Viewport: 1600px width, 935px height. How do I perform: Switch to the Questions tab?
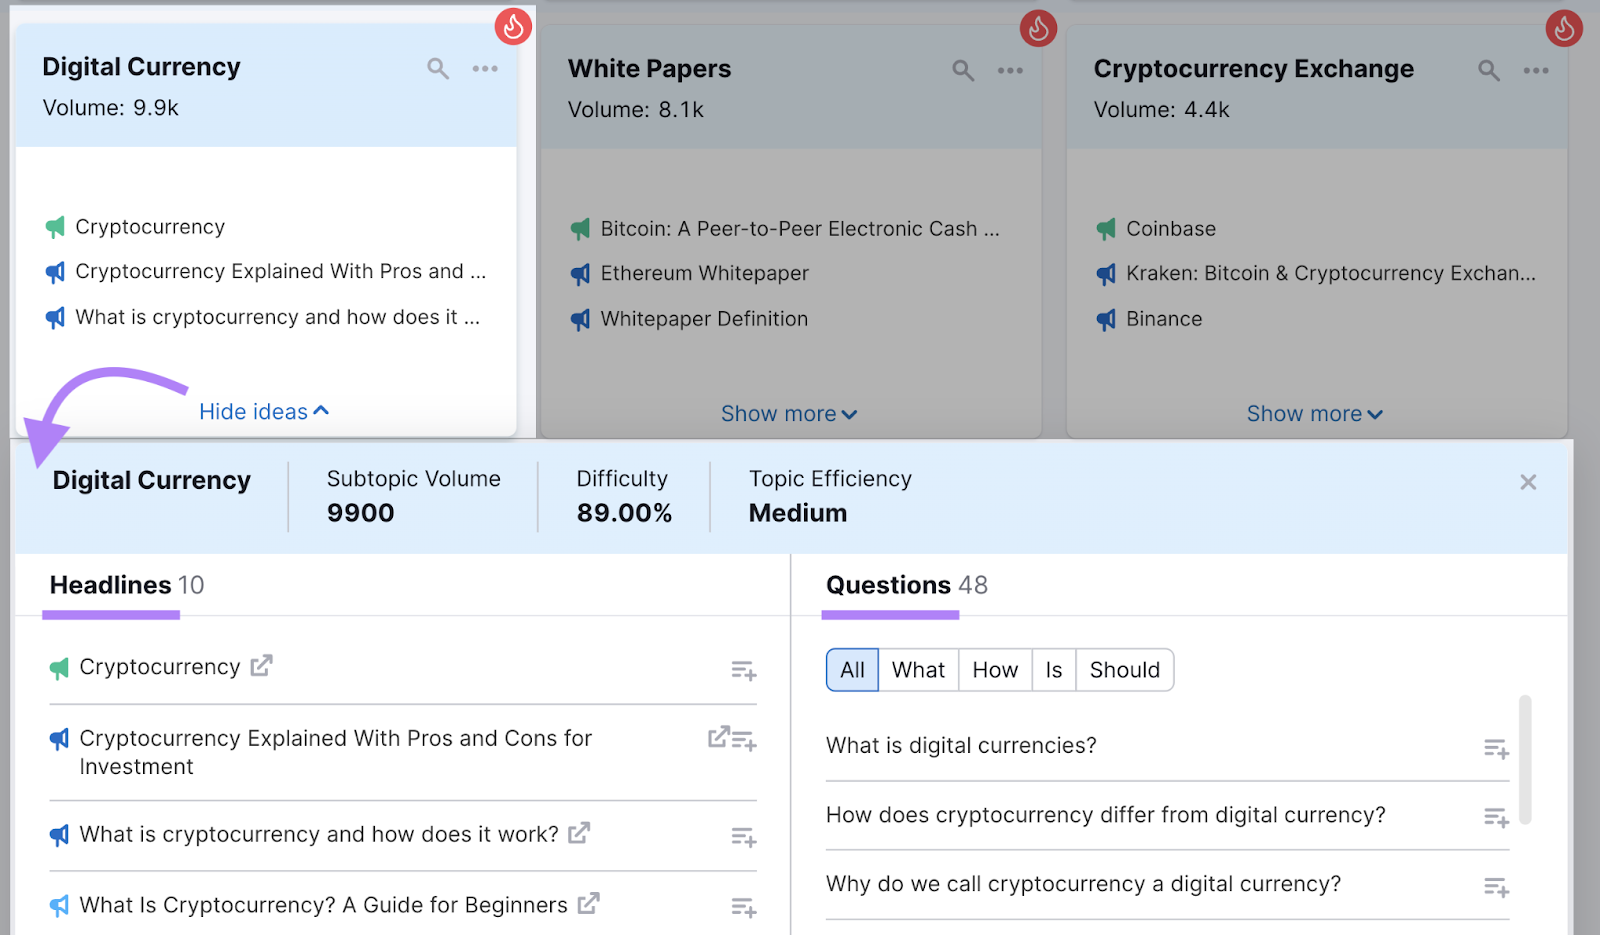(906, 585)
